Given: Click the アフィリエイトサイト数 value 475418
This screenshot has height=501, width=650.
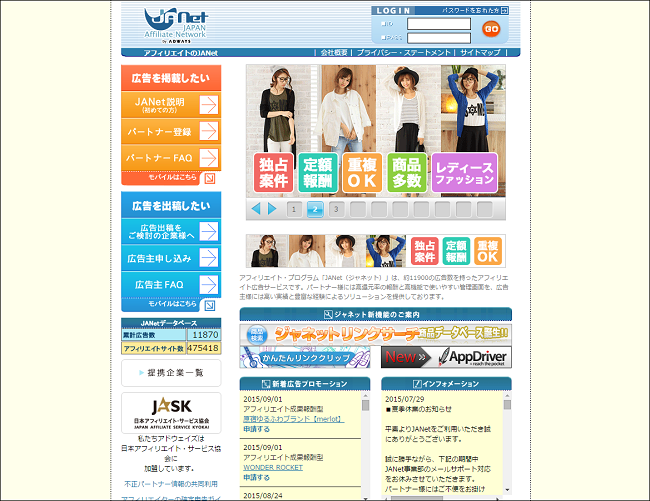Looking at the screenshot, I should coord(204,348).
